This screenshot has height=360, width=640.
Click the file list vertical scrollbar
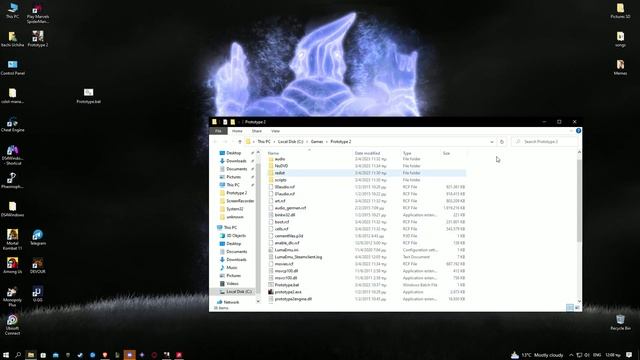pyautogui.click(x=579, y=200)
